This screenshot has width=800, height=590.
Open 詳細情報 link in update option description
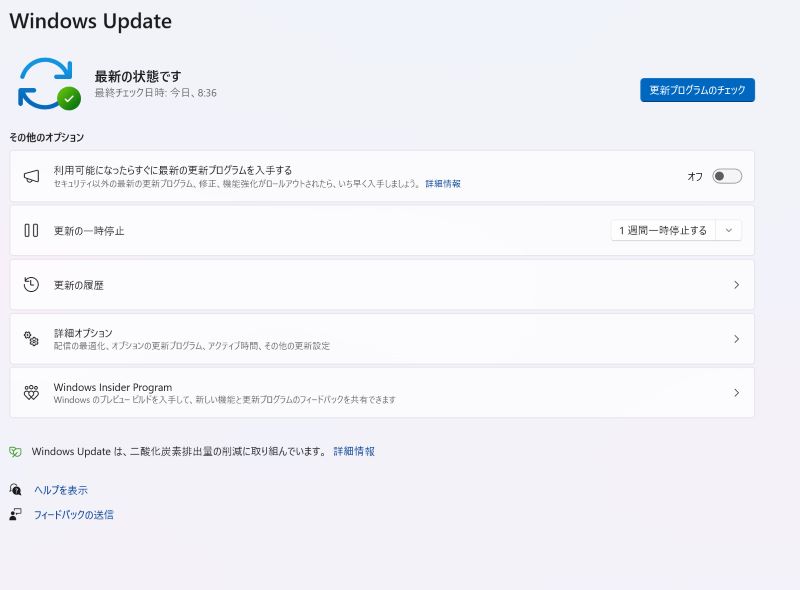click(x=443, y=184)
